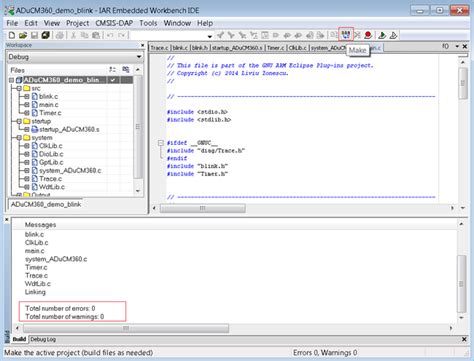This screenshot has height=361, width=474.
Task: Select the ADuCM360_demo_blink workspace tab
Action: click(46, 204)
